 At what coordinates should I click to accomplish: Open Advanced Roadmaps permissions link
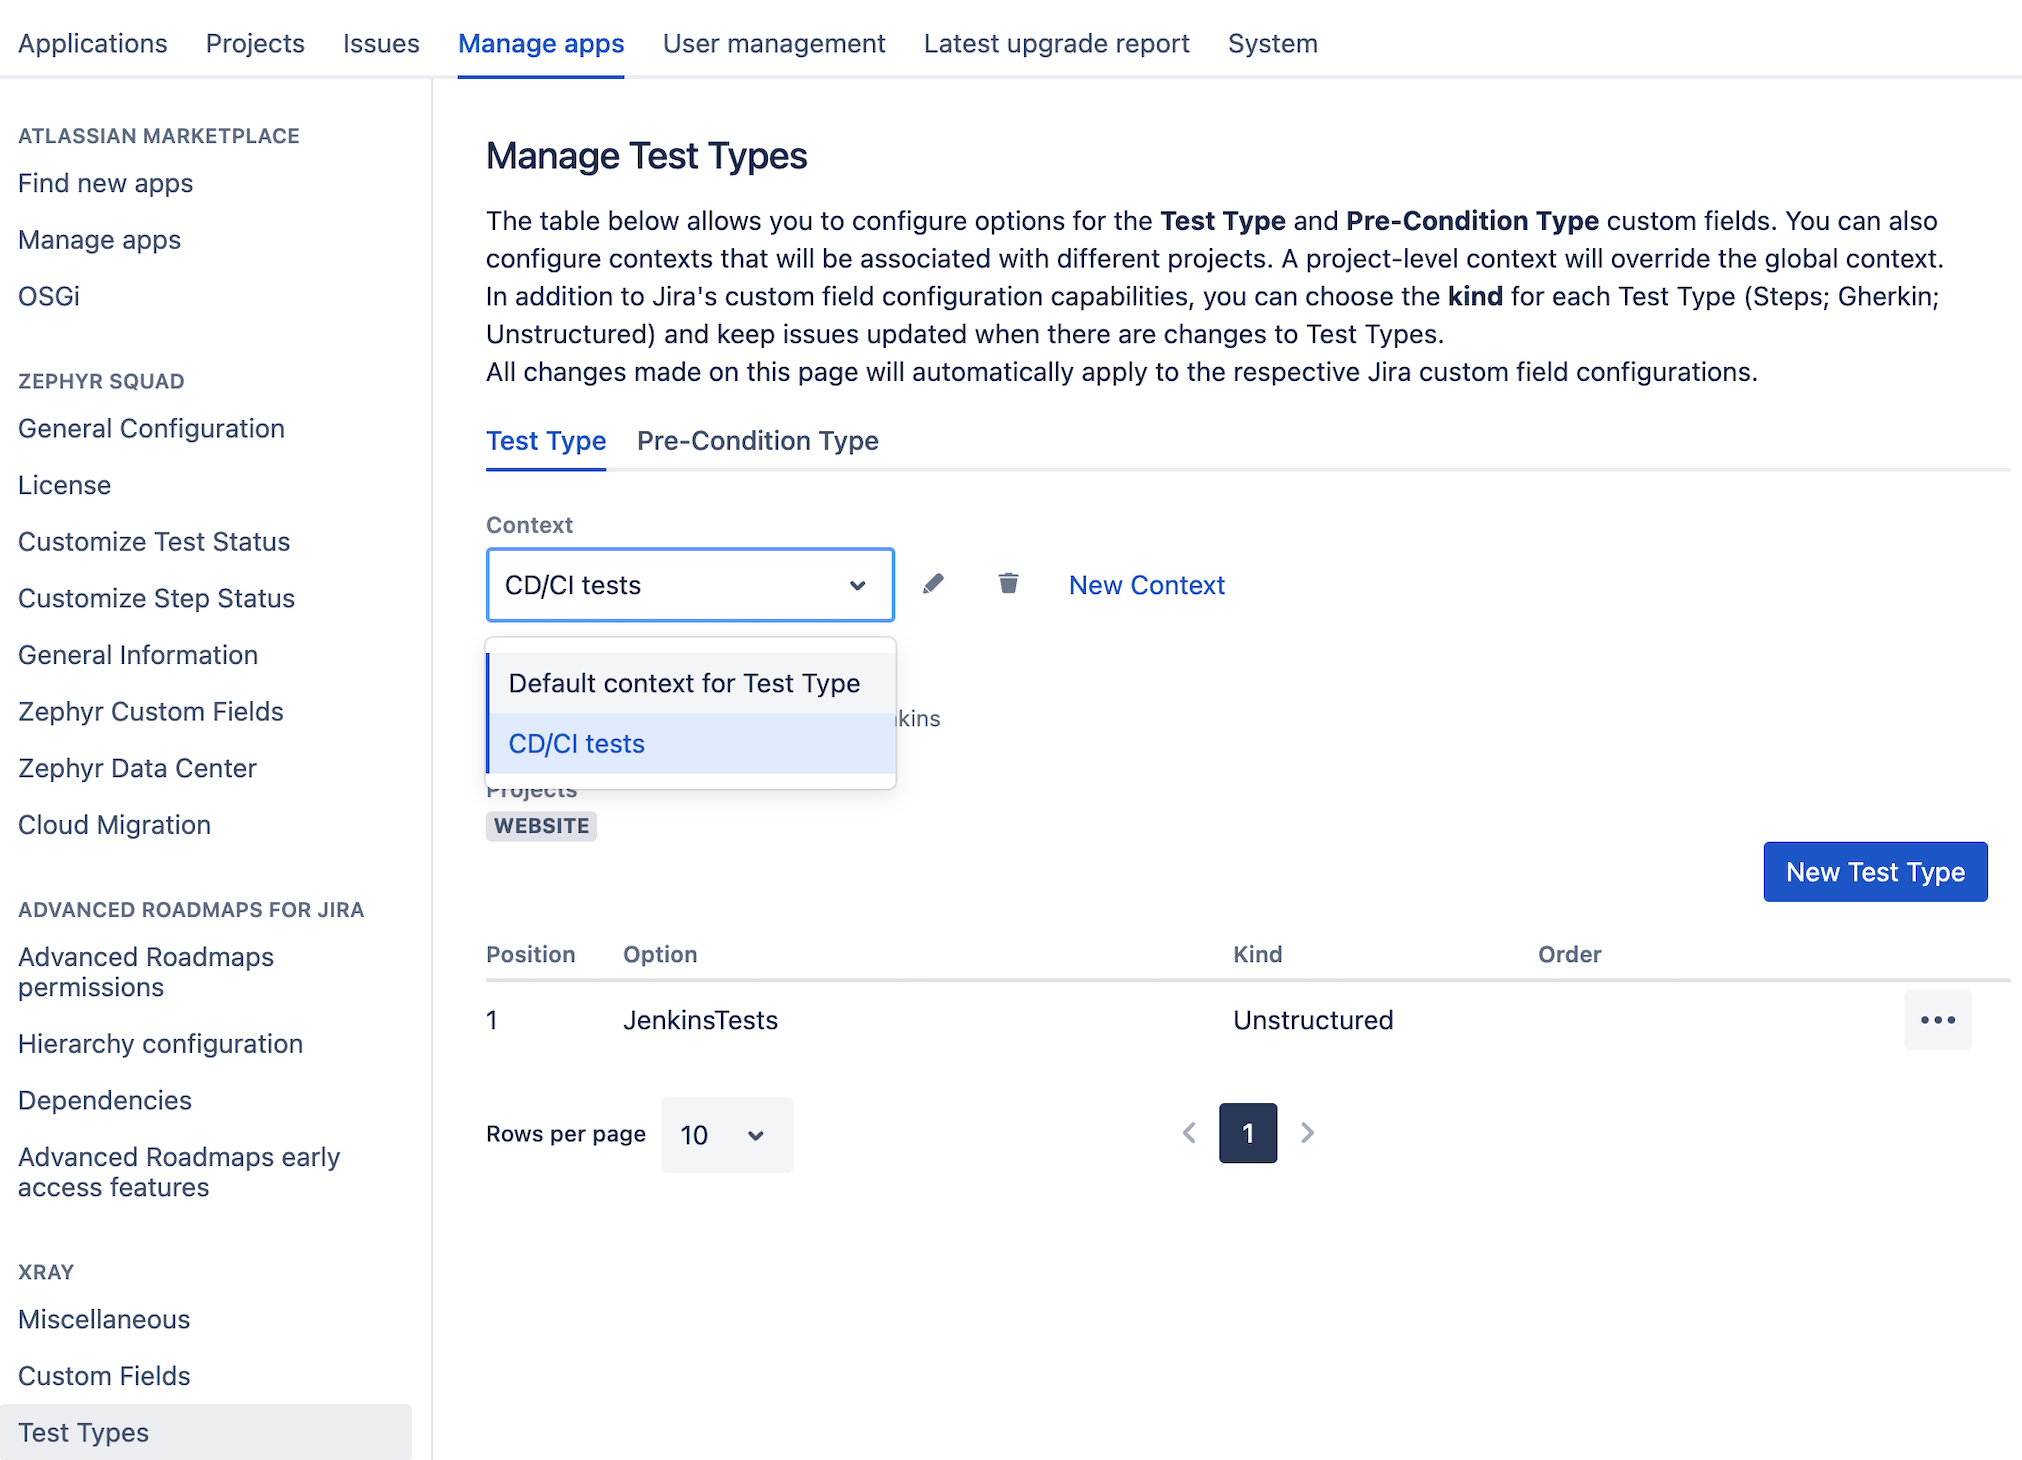(x=146, y=972)
